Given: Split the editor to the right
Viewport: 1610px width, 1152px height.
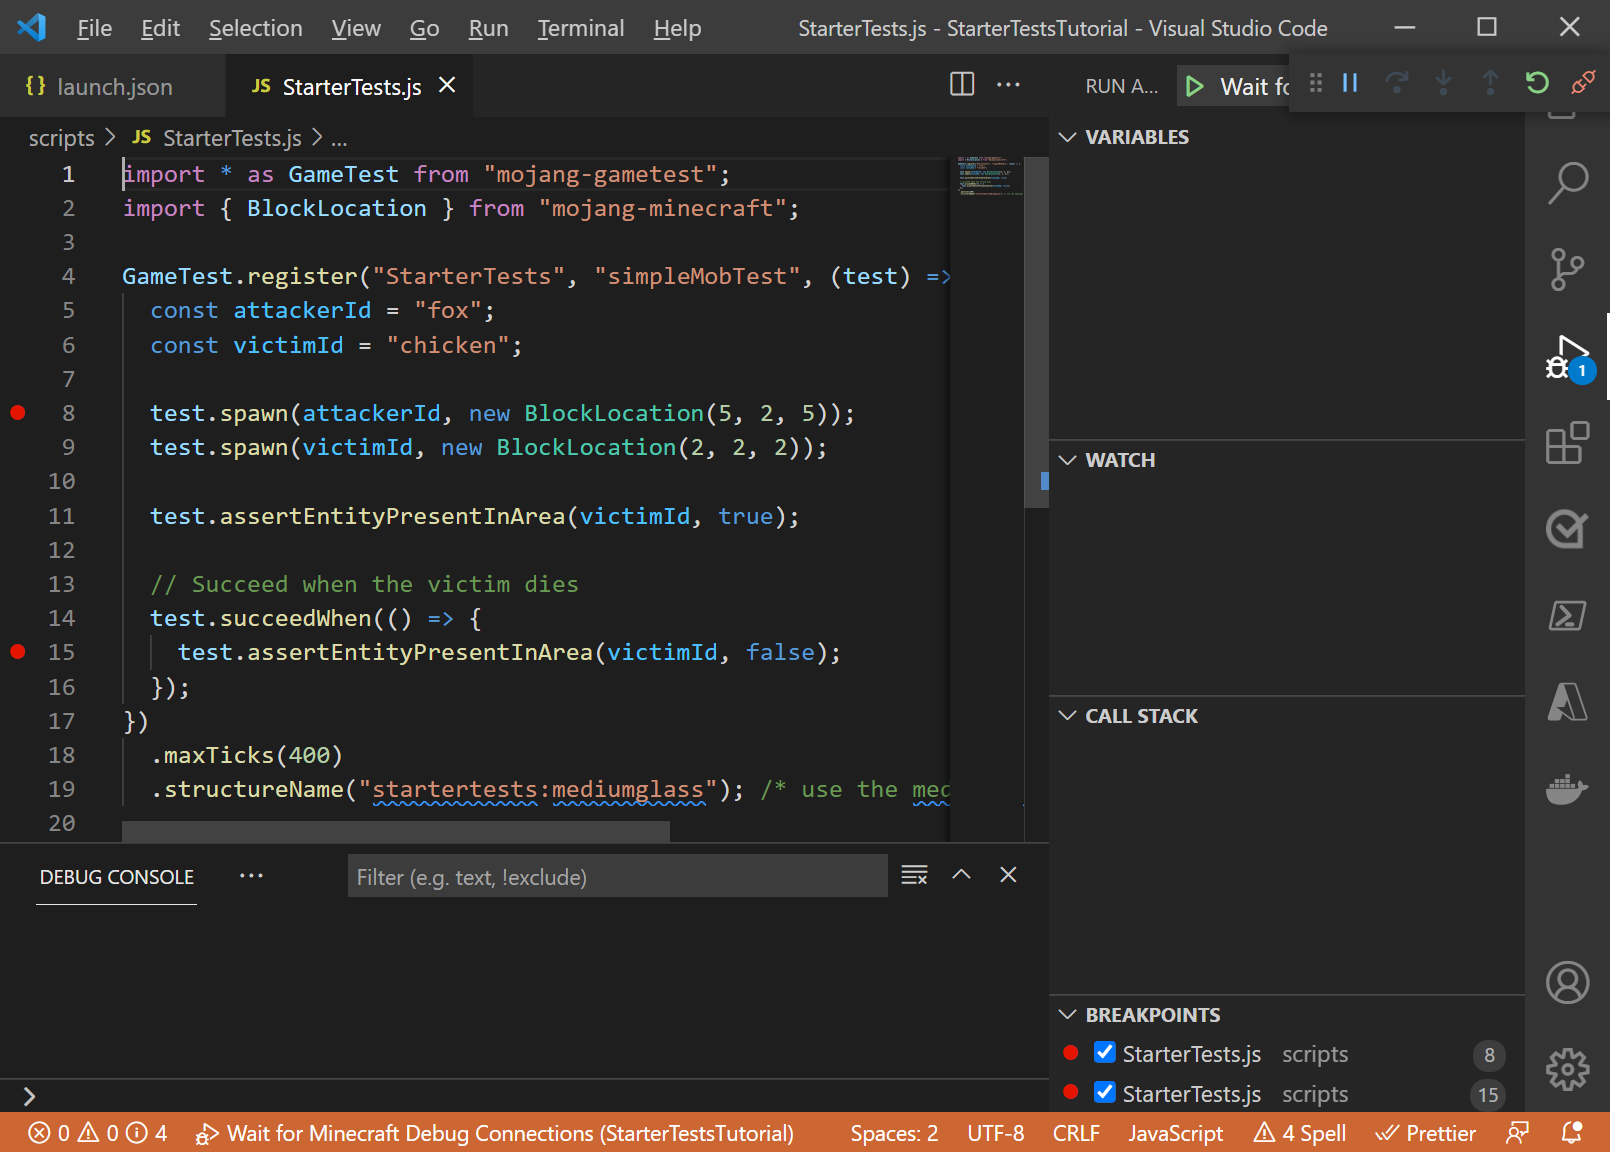Looking at the screenshot, I should pyautogui.click(x=962, y=84).
